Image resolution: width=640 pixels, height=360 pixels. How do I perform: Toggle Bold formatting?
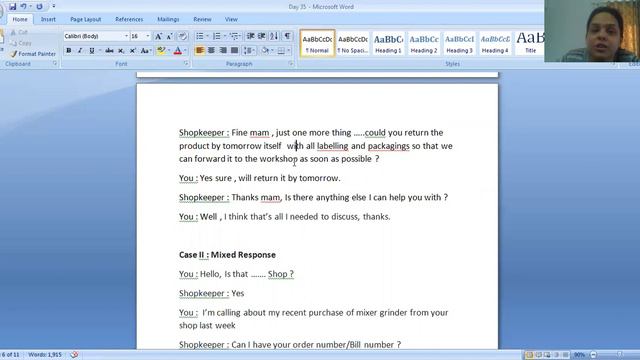[69, 51]
